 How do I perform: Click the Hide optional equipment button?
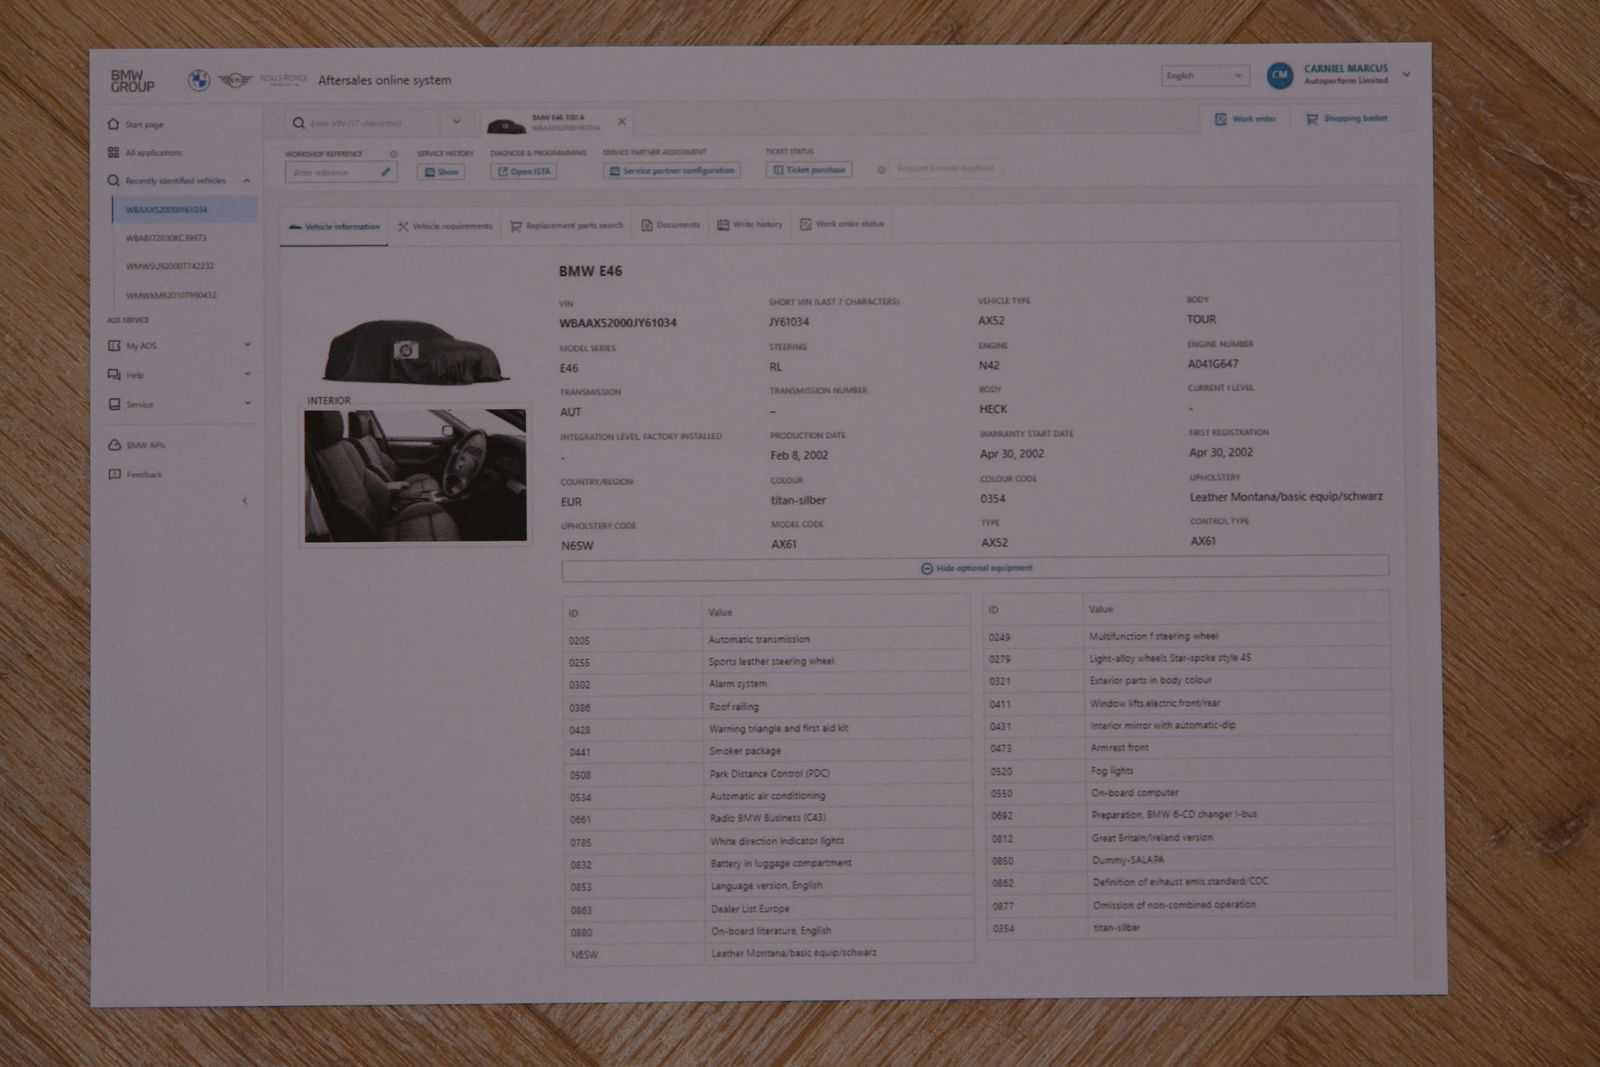(x=975, y=568)
